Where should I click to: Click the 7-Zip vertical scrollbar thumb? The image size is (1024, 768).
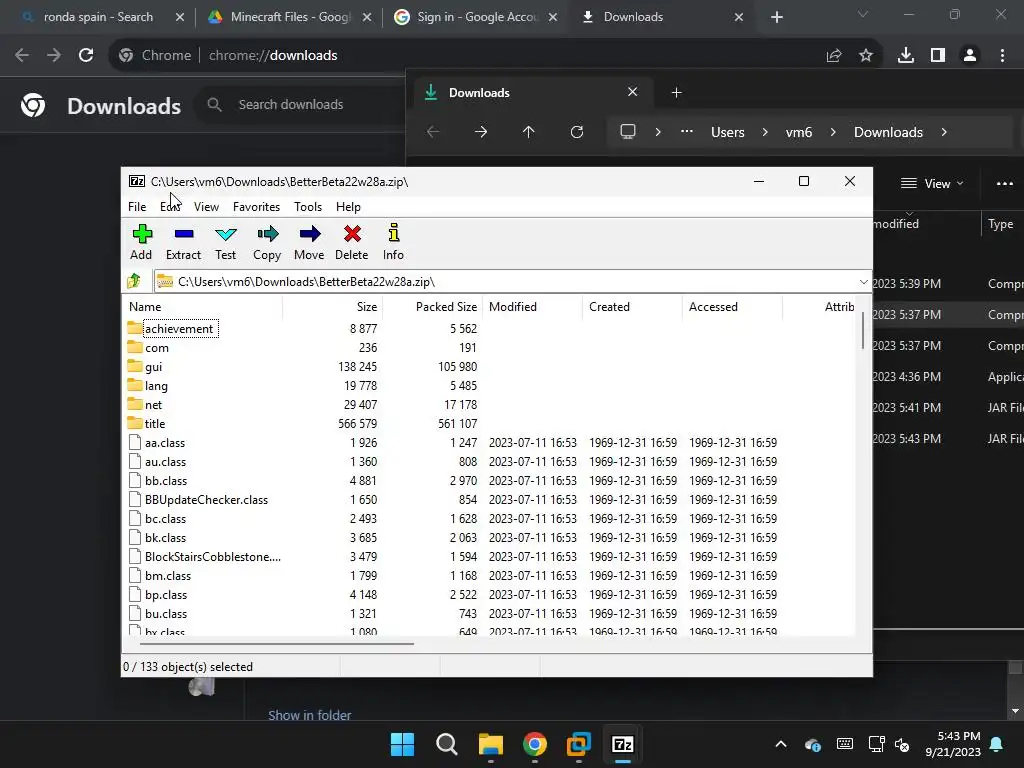[x=863, y=330]
